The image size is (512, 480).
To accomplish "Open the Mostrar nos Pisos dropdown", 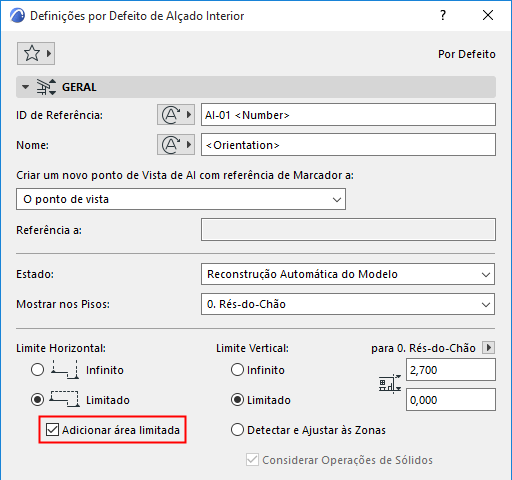I will 348,304.
